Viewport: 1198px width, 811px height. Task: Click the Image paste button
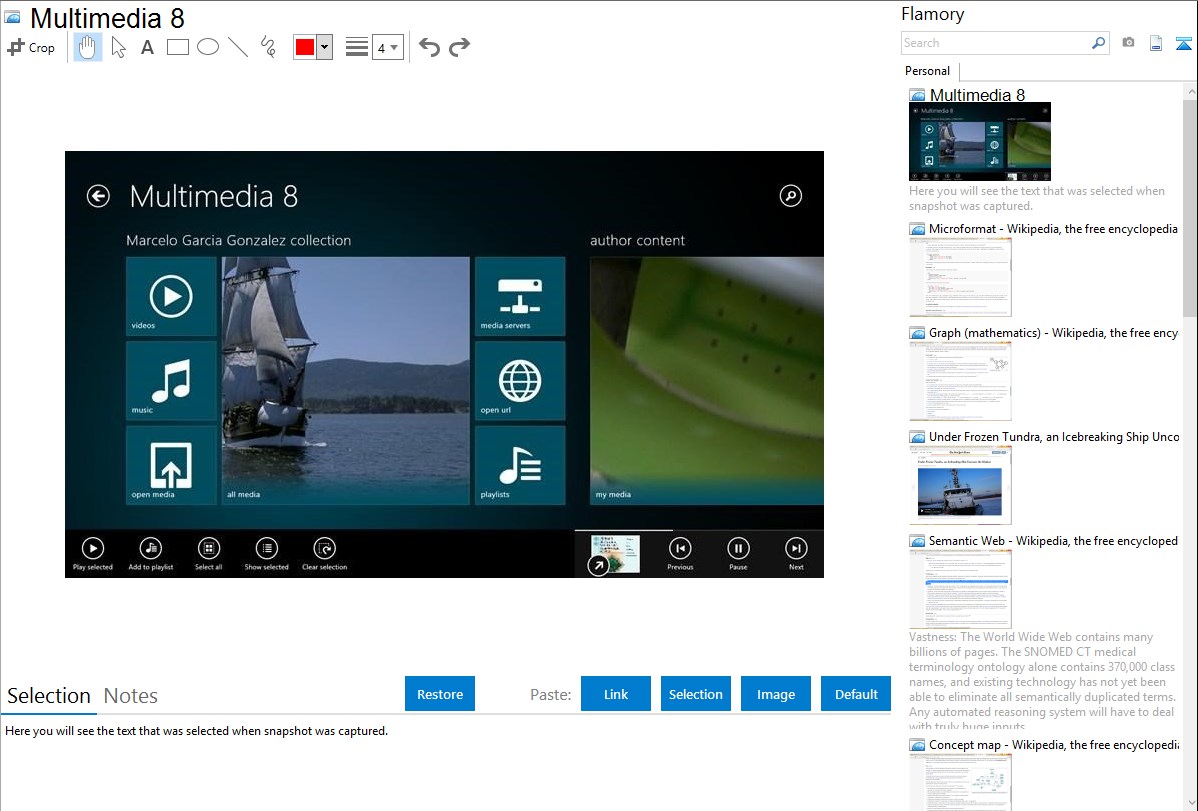pos(776,694)
